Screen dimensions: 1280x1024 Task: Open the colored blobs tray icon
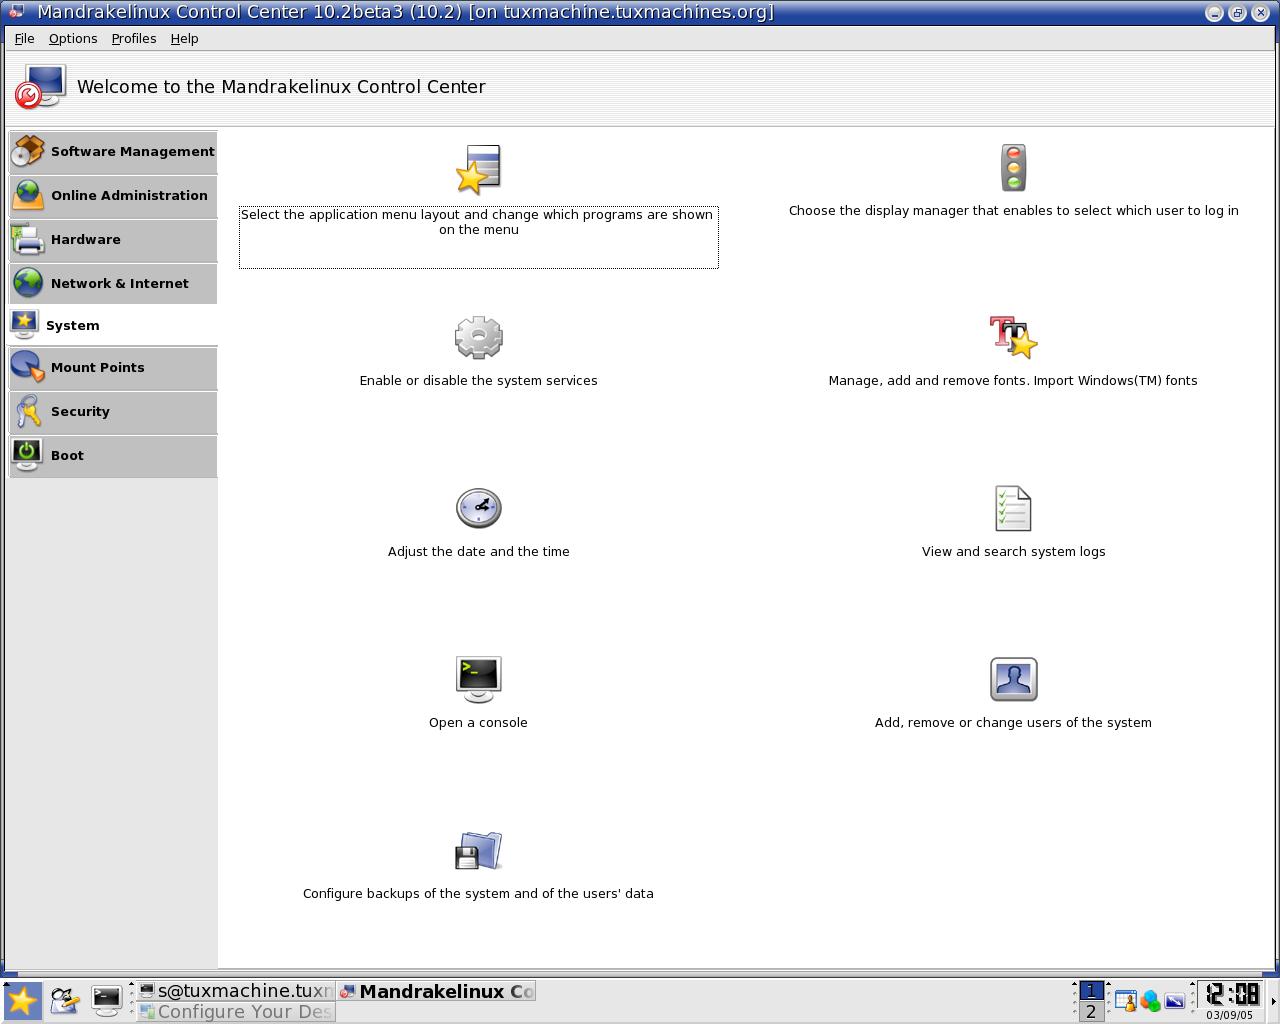coord(1150,1001)
